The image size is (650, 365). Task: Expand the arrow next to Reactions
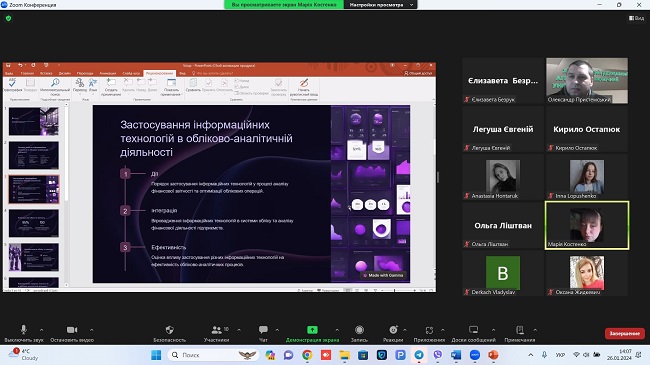click(x=405, y=330)
